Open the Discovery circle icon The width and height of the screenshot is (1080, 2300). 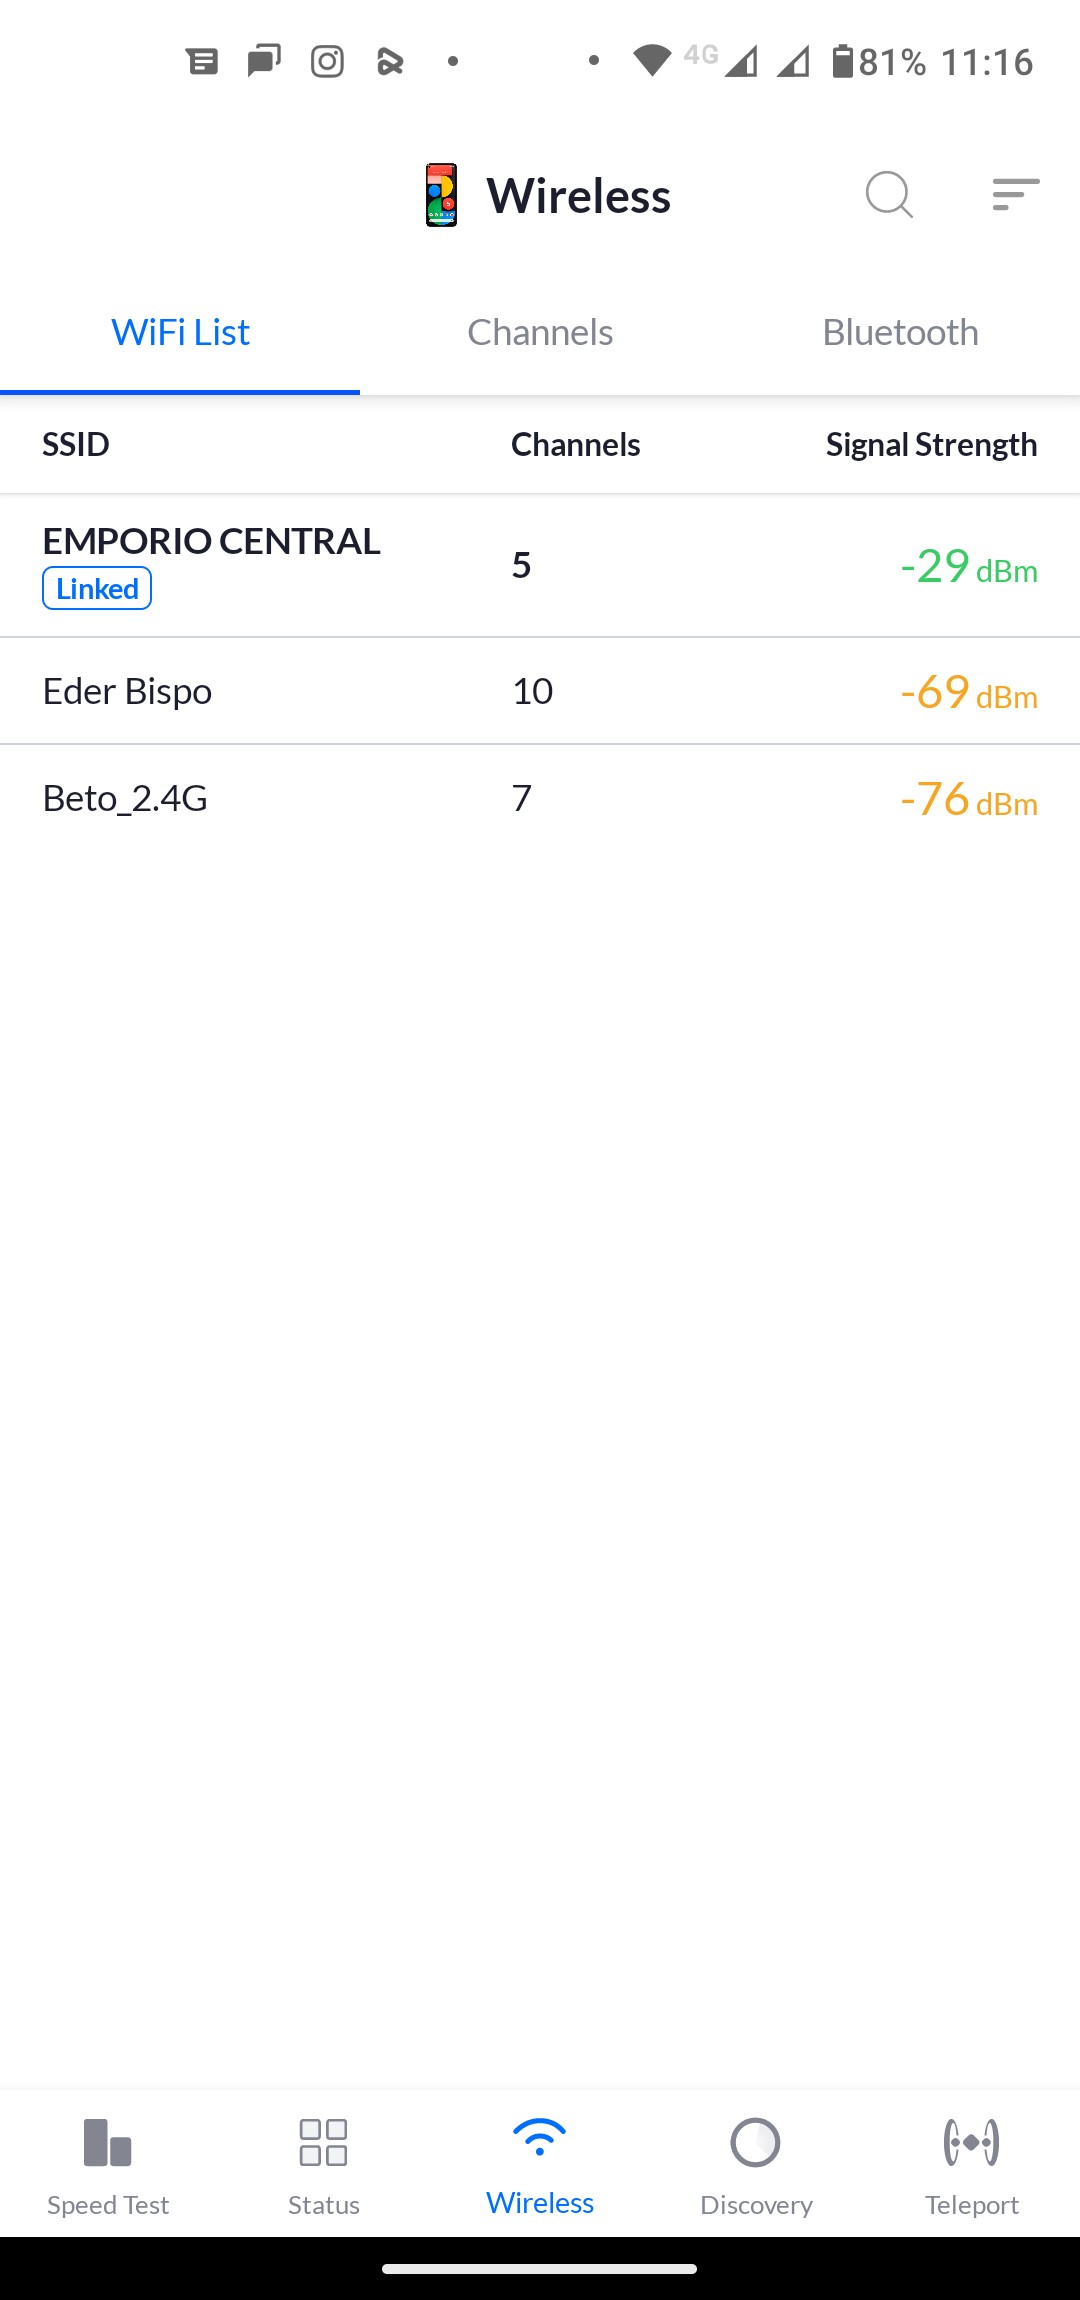(x=756, y=2142)
